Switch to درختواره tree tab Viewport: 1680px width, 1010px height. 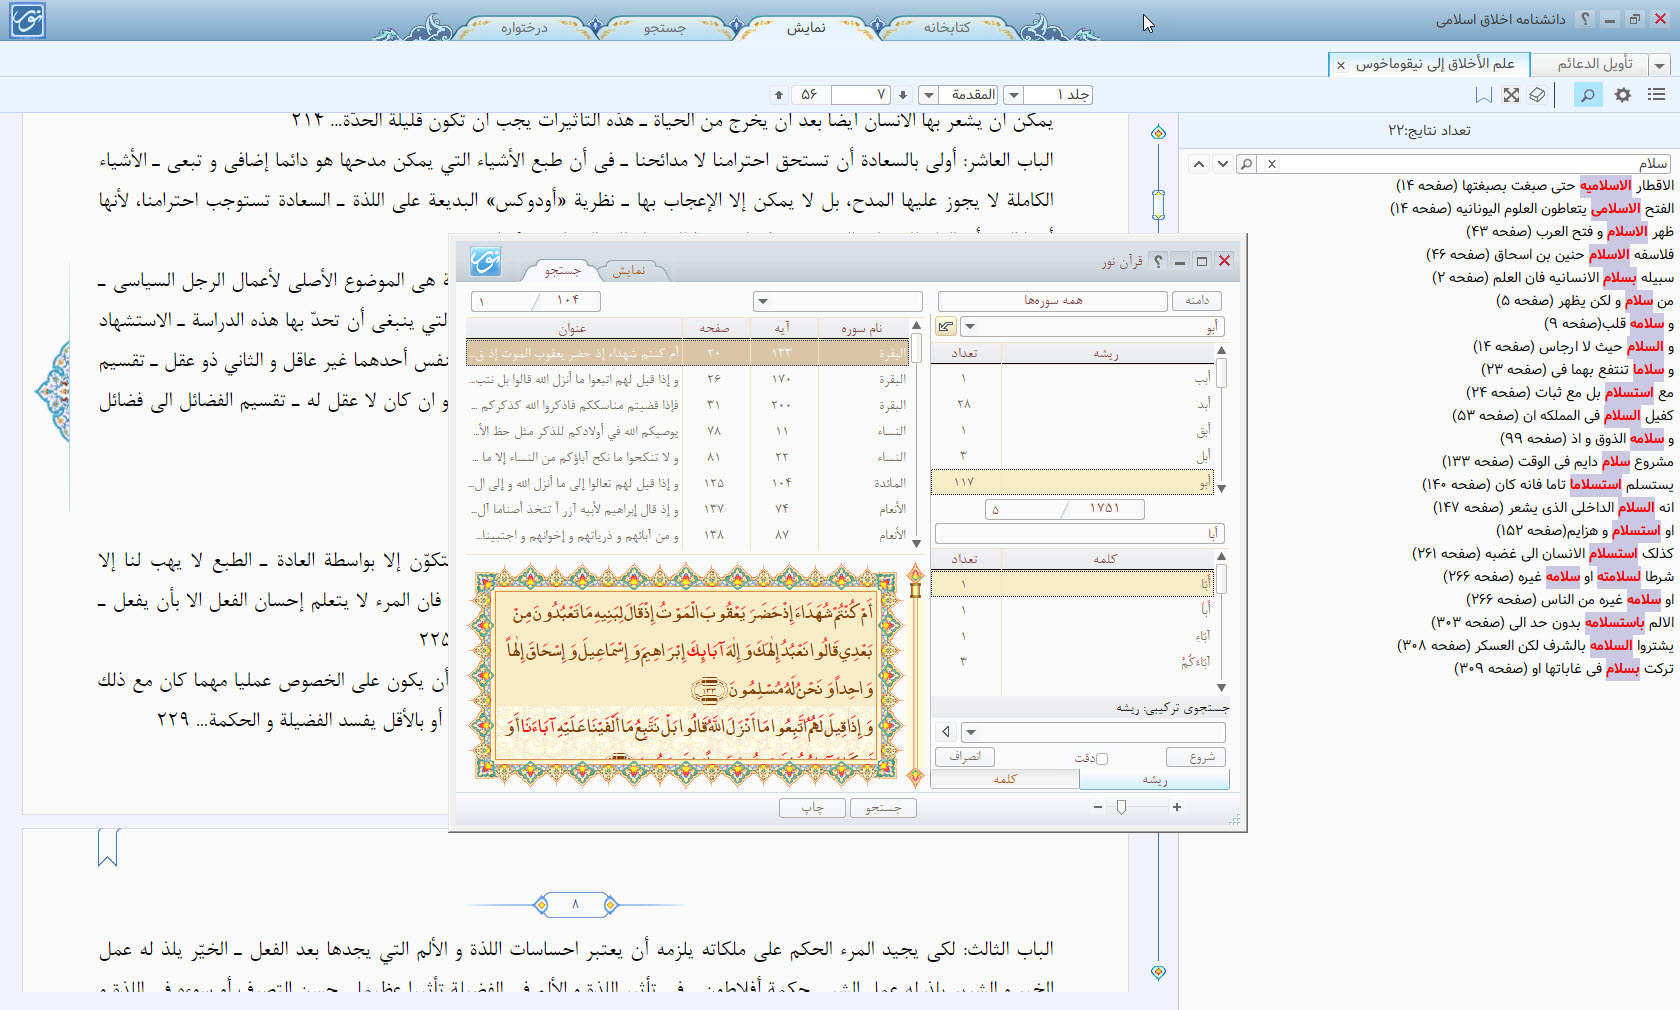pyautogui.click(x=524, y=27)
